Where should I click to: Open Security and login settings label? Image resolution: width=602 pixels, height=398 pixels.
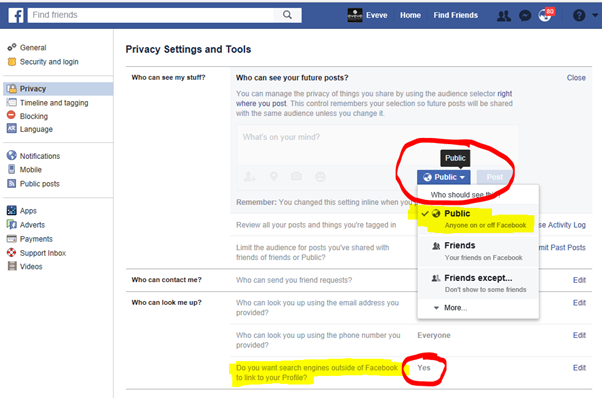pyautogui.click(x=49, y=62)
